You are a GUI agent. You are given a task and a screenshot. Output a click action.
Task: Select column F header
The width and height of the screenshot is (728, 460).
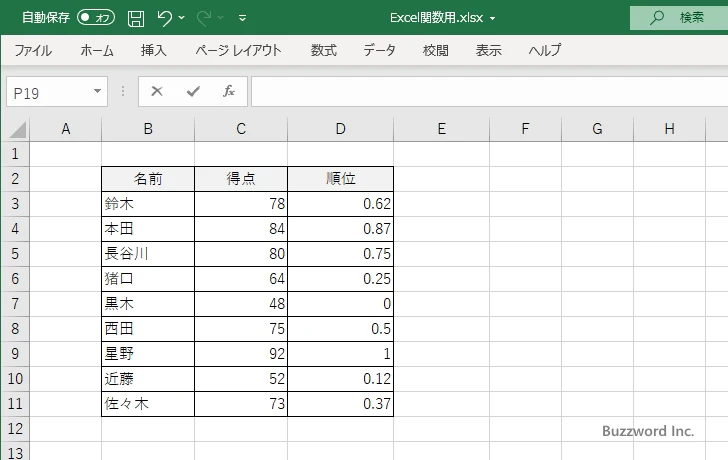tap(525, 129)
